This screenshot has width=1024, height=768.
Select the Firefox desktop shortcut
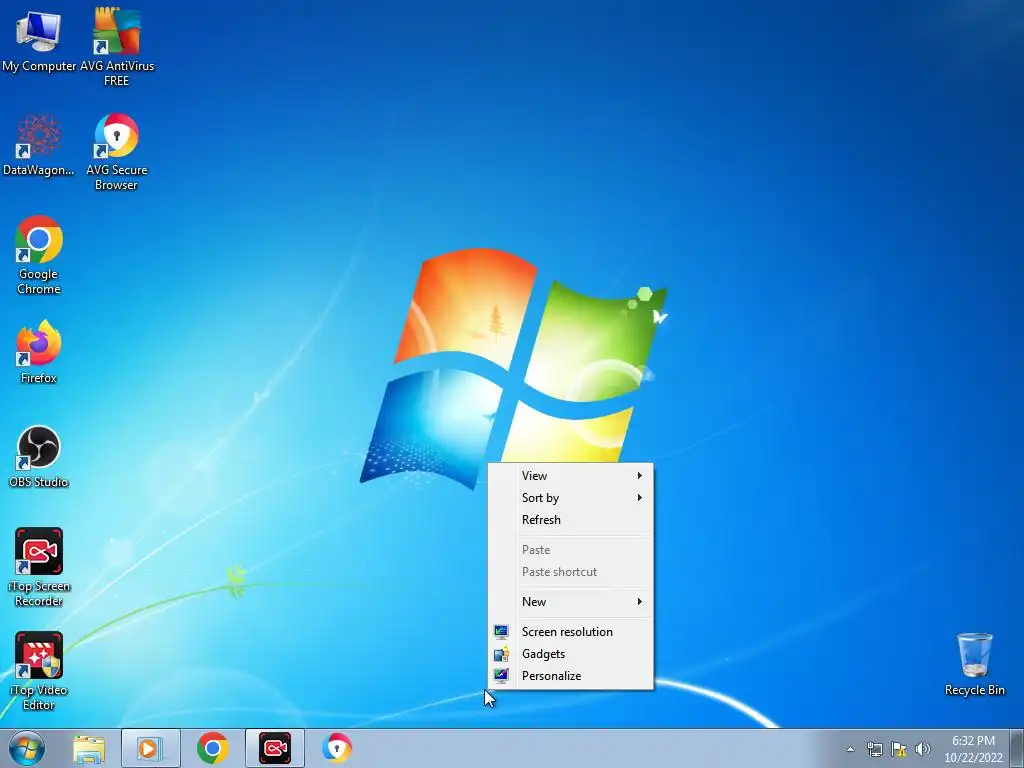39,351
